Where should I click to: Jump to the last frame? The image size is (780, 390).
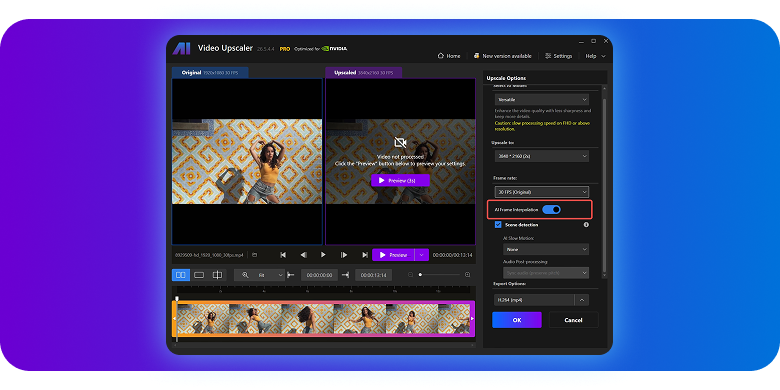[365, 255]
